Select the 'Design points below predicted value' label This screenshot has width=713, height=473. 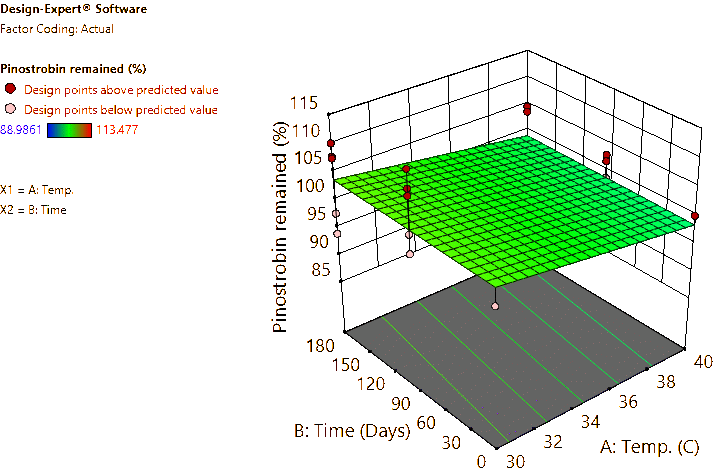121,108
